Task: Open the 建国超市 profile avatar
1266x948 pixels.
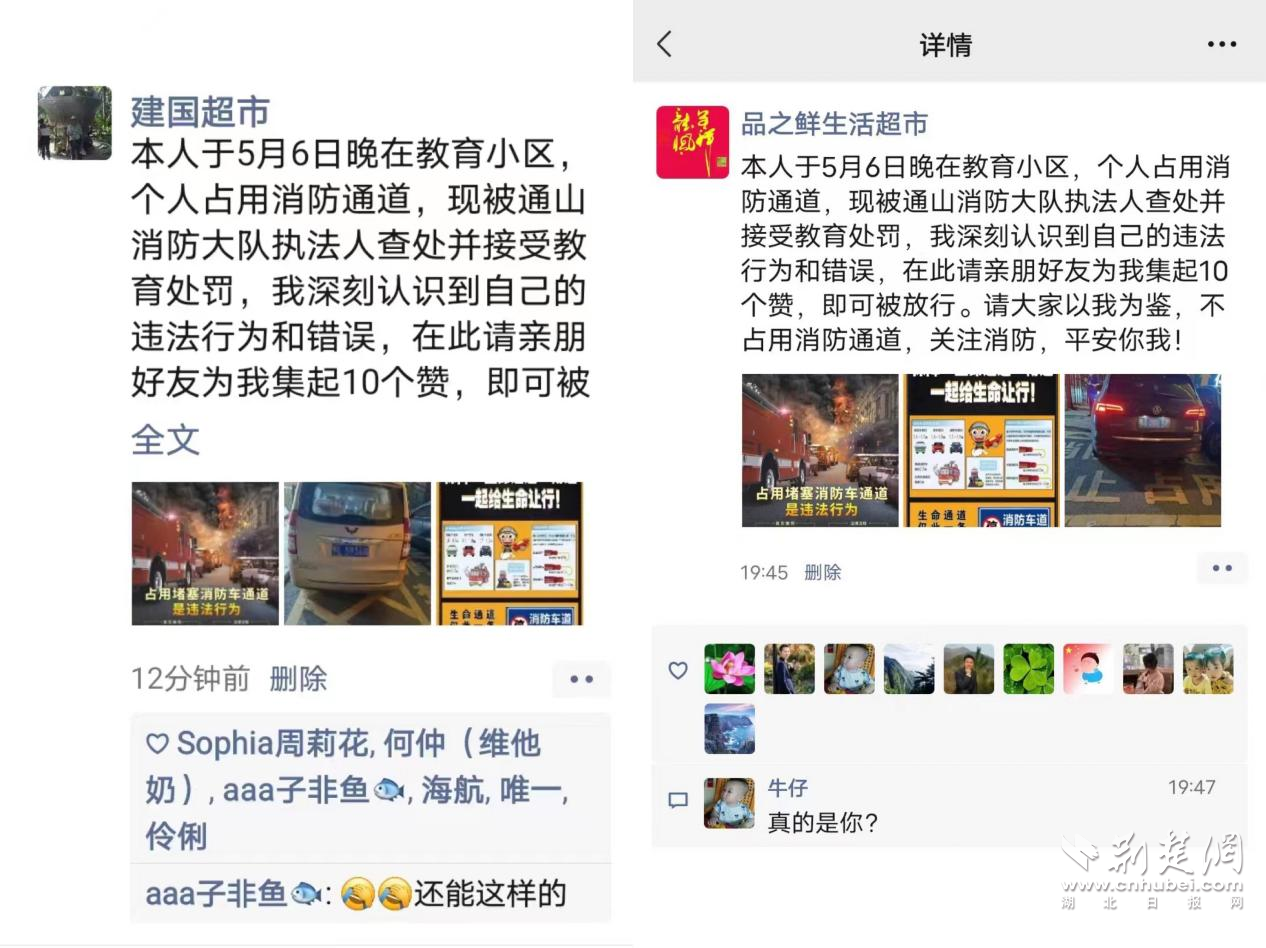Action: (x=75, y=123)
